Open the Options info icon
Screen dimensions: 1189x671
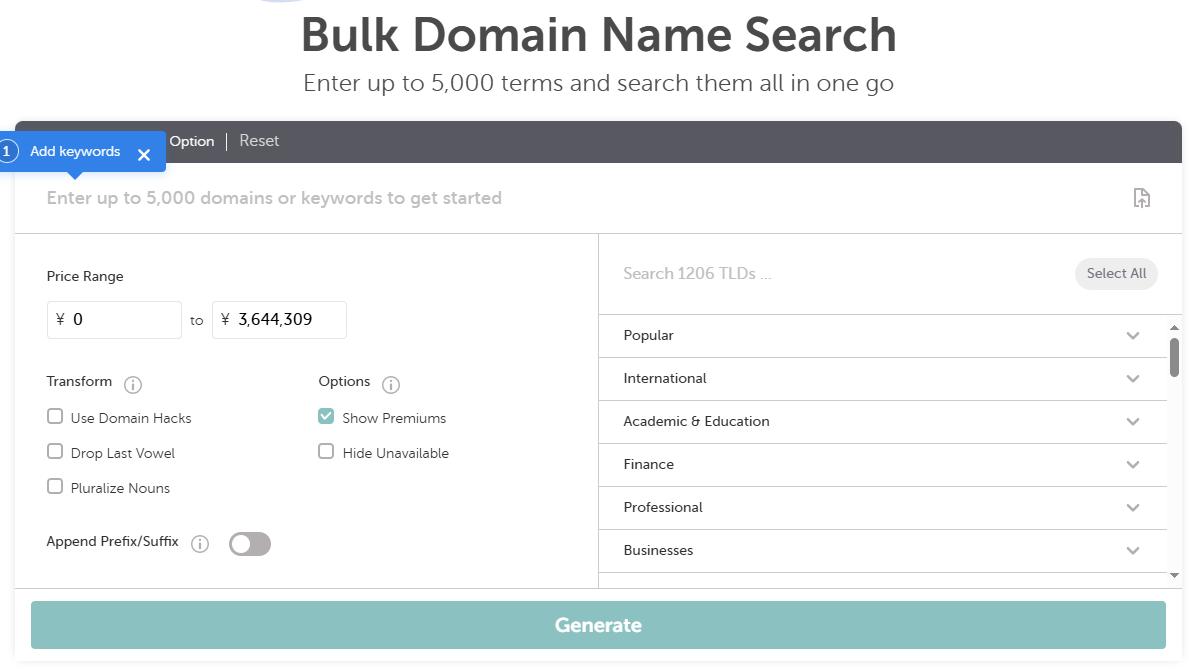(x=391, y=384)
